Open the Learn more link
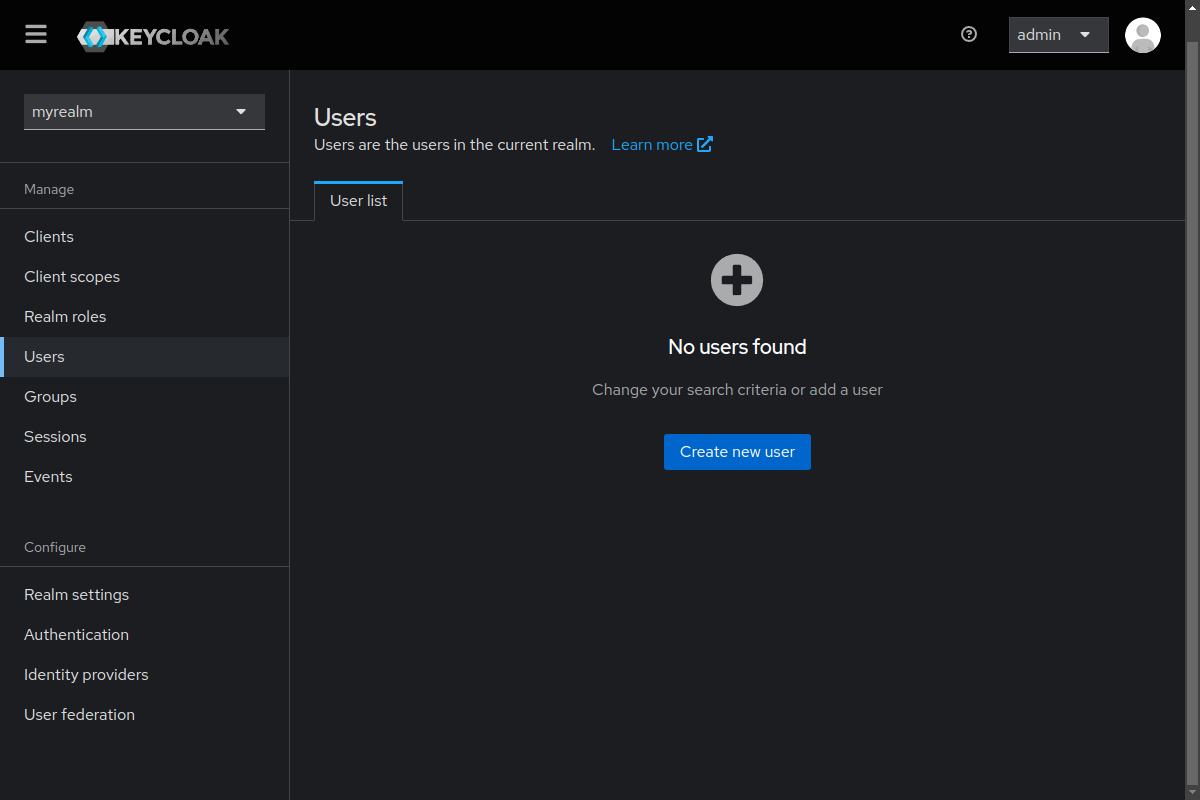 point(651,145)
